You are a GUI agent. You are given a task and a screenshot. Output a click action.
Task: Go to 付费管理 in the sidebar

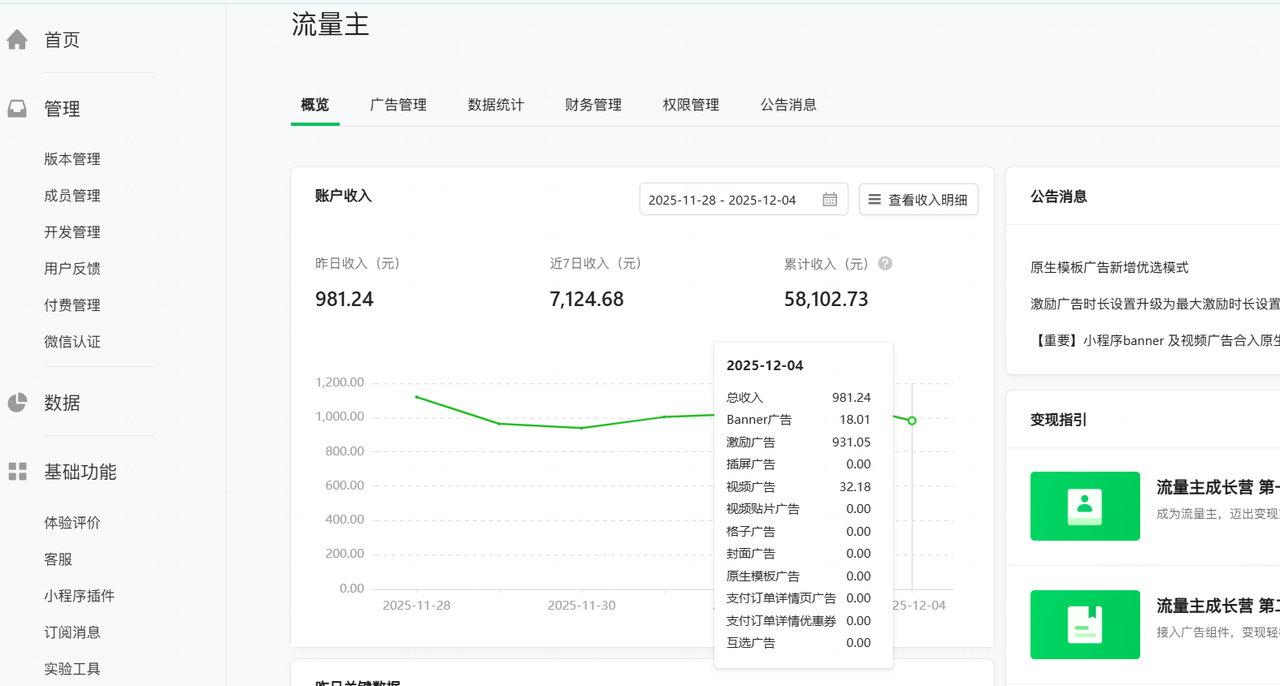point(72,305)
